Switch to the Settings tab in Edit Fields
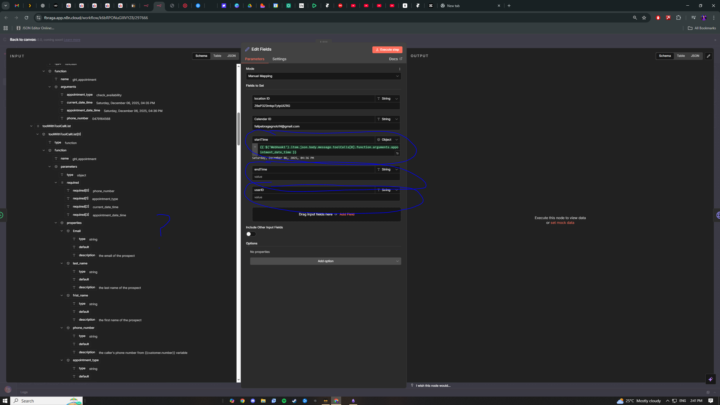 coord(279,59)
